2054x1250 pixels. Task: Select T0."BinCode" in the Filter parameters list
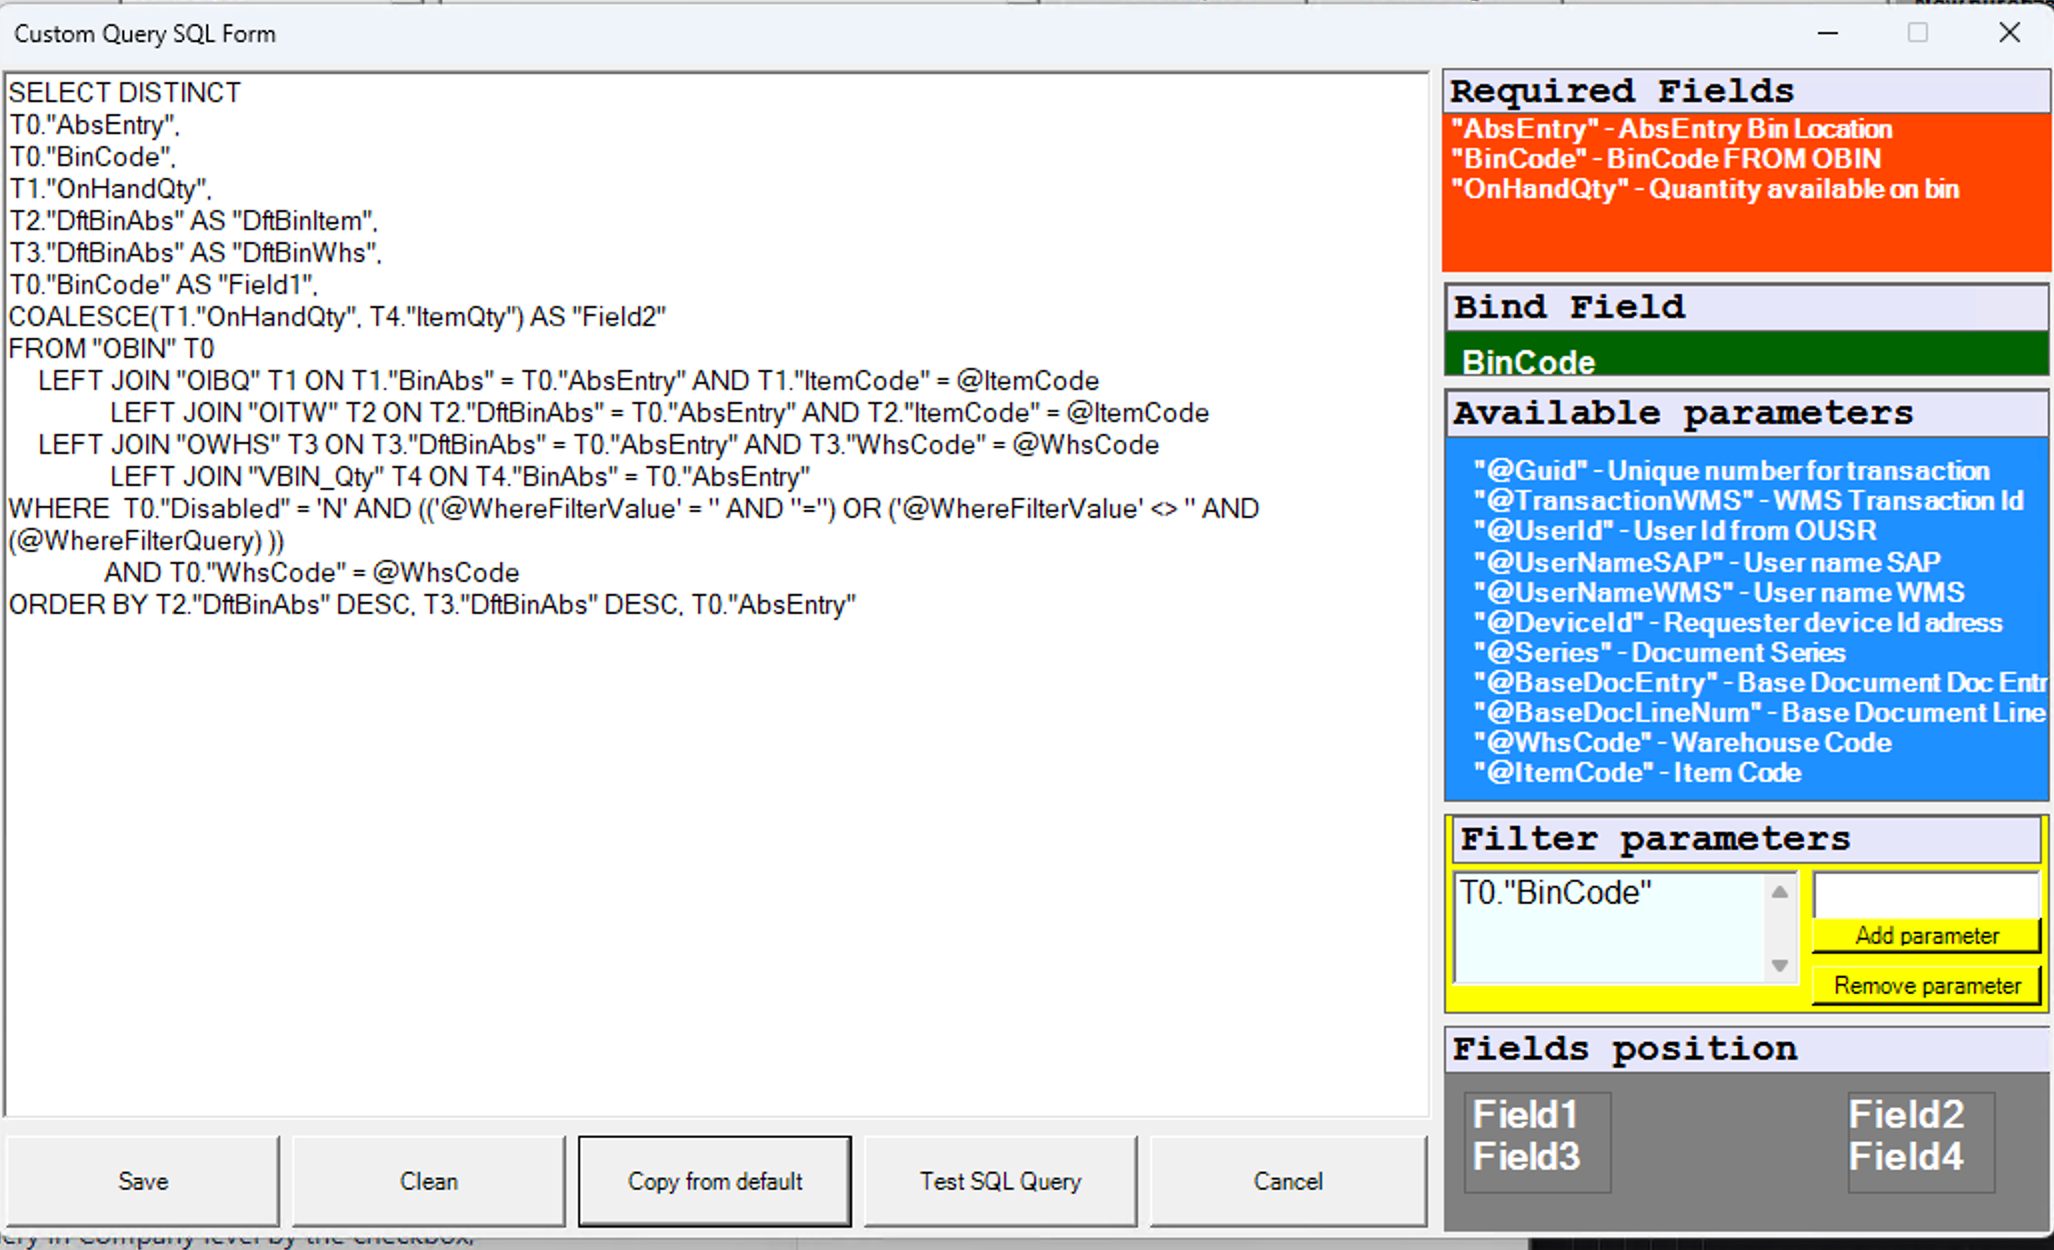(1555, 891)
